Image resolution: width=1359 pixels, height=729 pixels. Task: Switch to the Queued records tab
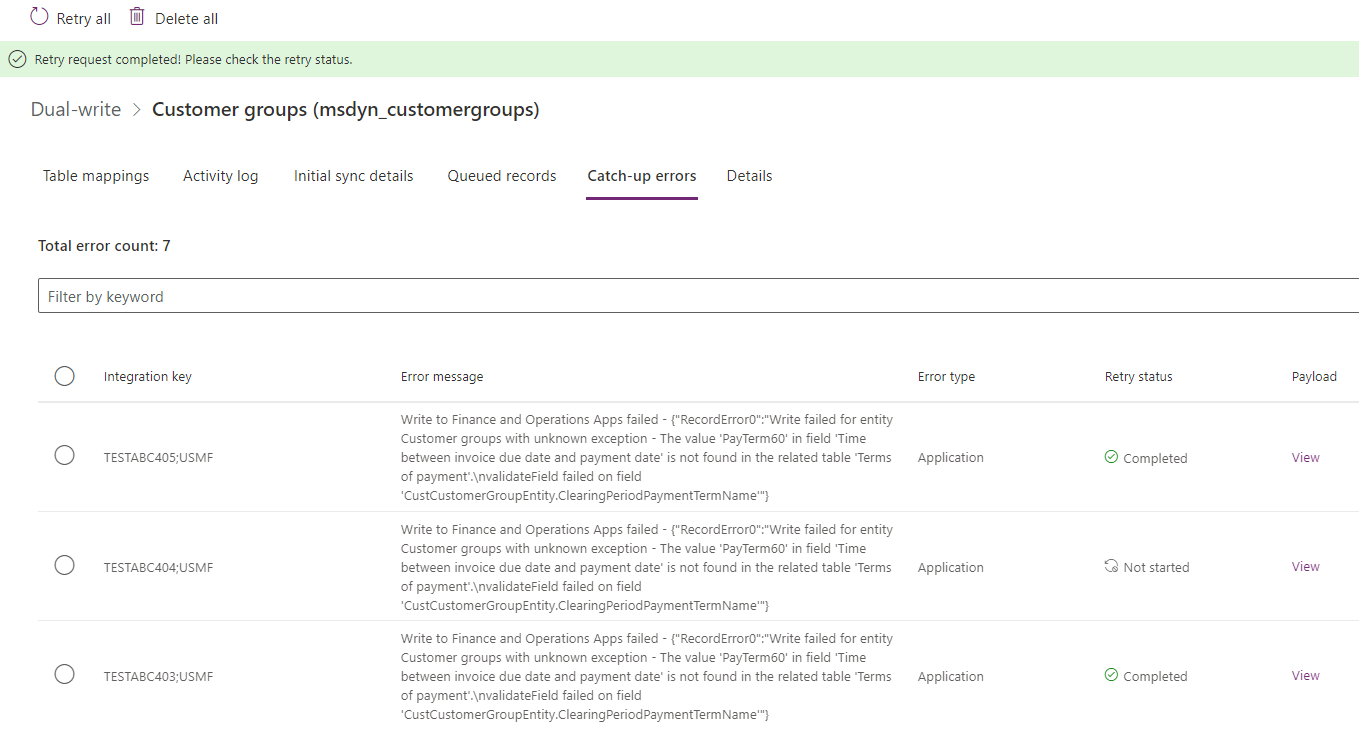pyautogui.click(x=501, y=175)
